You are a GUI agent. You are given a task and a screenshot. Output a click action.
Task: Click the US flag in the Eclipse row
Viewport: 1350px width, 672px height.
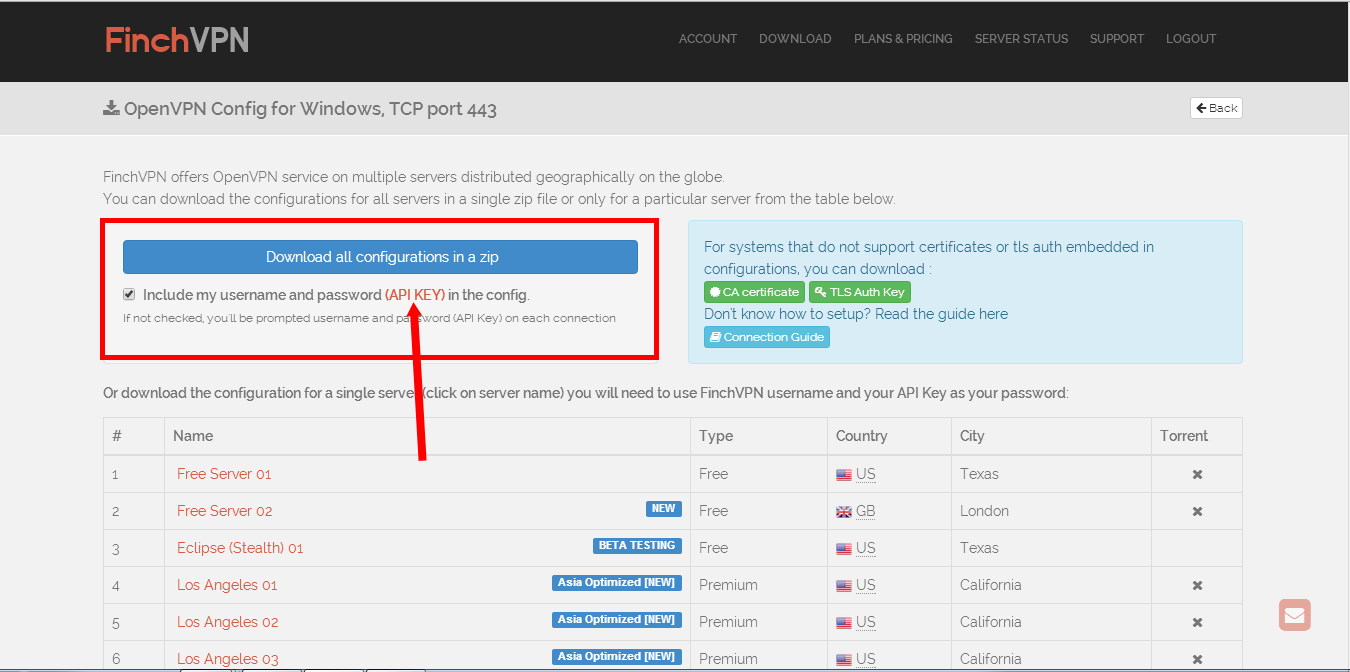coord(844,549)
